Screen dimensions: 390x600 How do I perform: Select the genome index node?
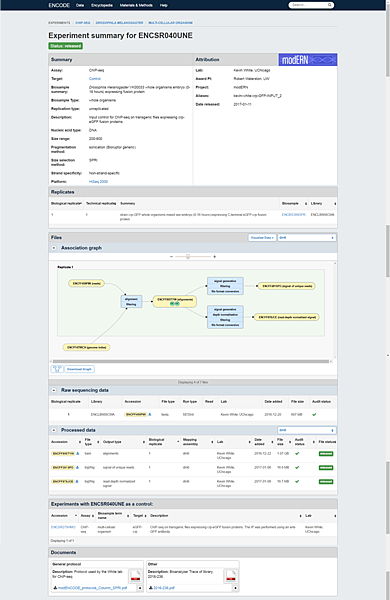[x=86, y=347]
